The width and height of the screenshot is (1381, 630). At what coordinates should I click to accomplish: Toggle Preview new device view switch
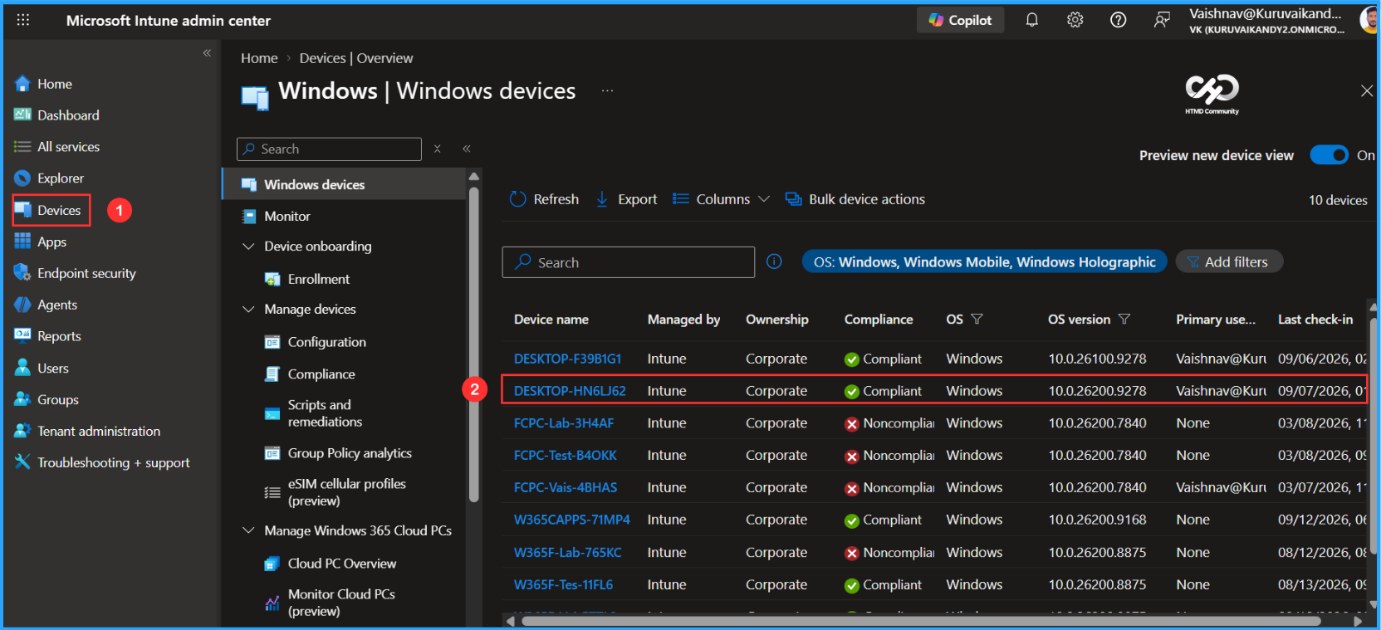tap(1329, 155)
